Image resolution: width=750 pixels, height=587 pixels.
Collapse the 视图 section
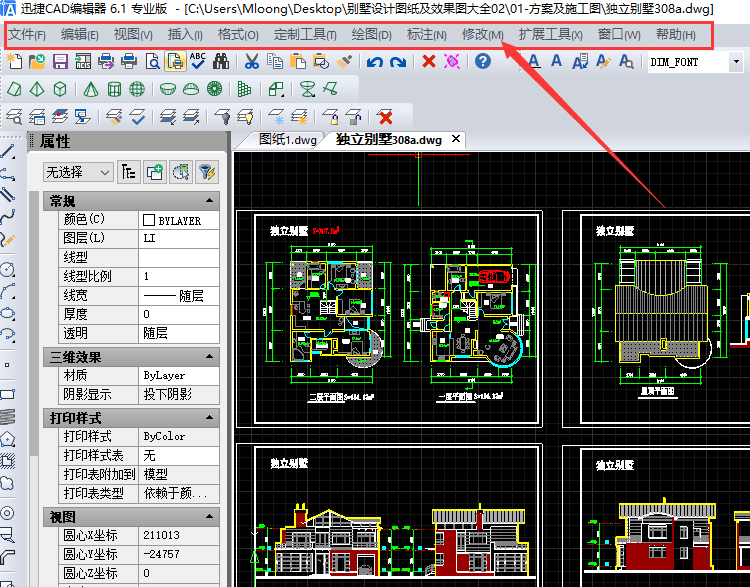pyautogui.click(x=210, y=516)
